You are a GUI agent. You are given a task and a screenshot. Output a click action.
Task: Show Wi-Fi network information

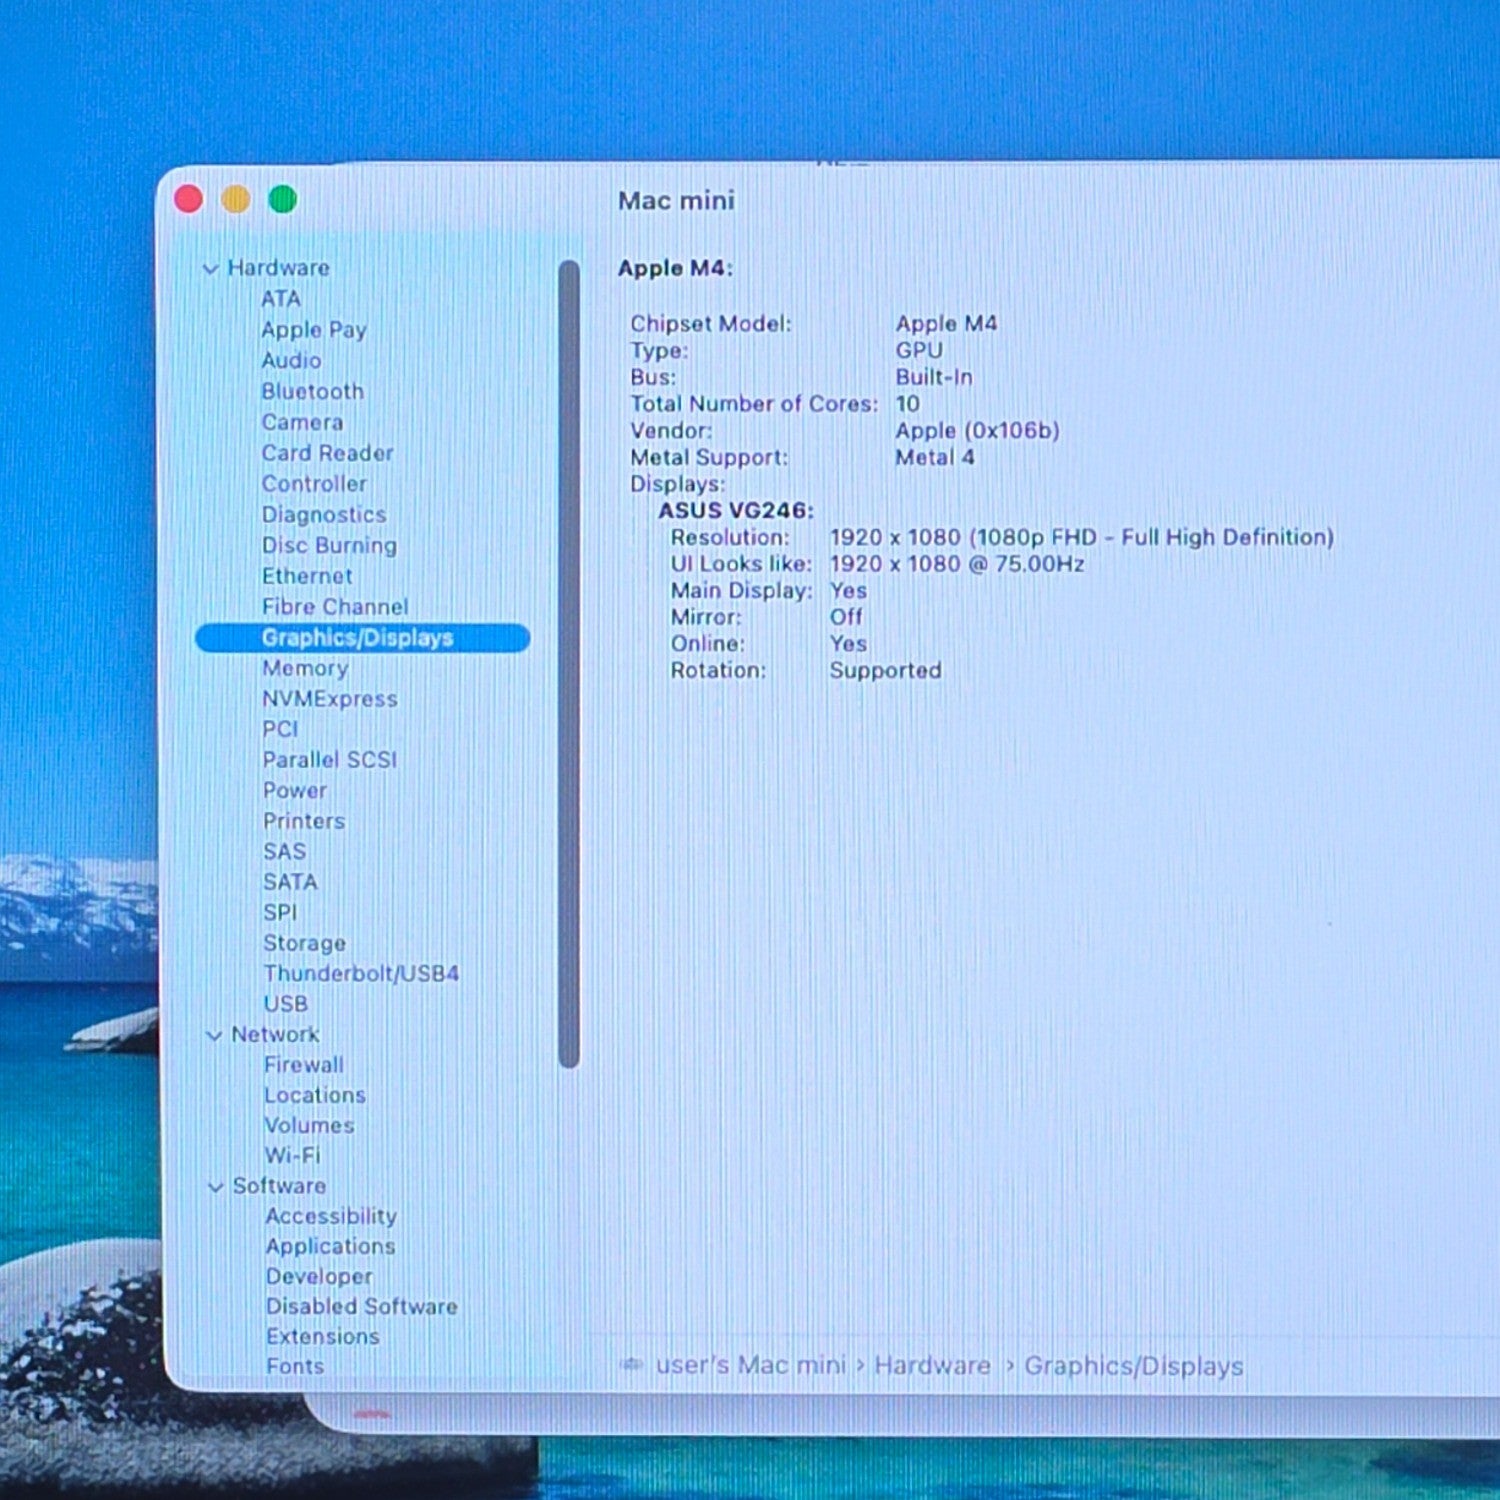293,1155
